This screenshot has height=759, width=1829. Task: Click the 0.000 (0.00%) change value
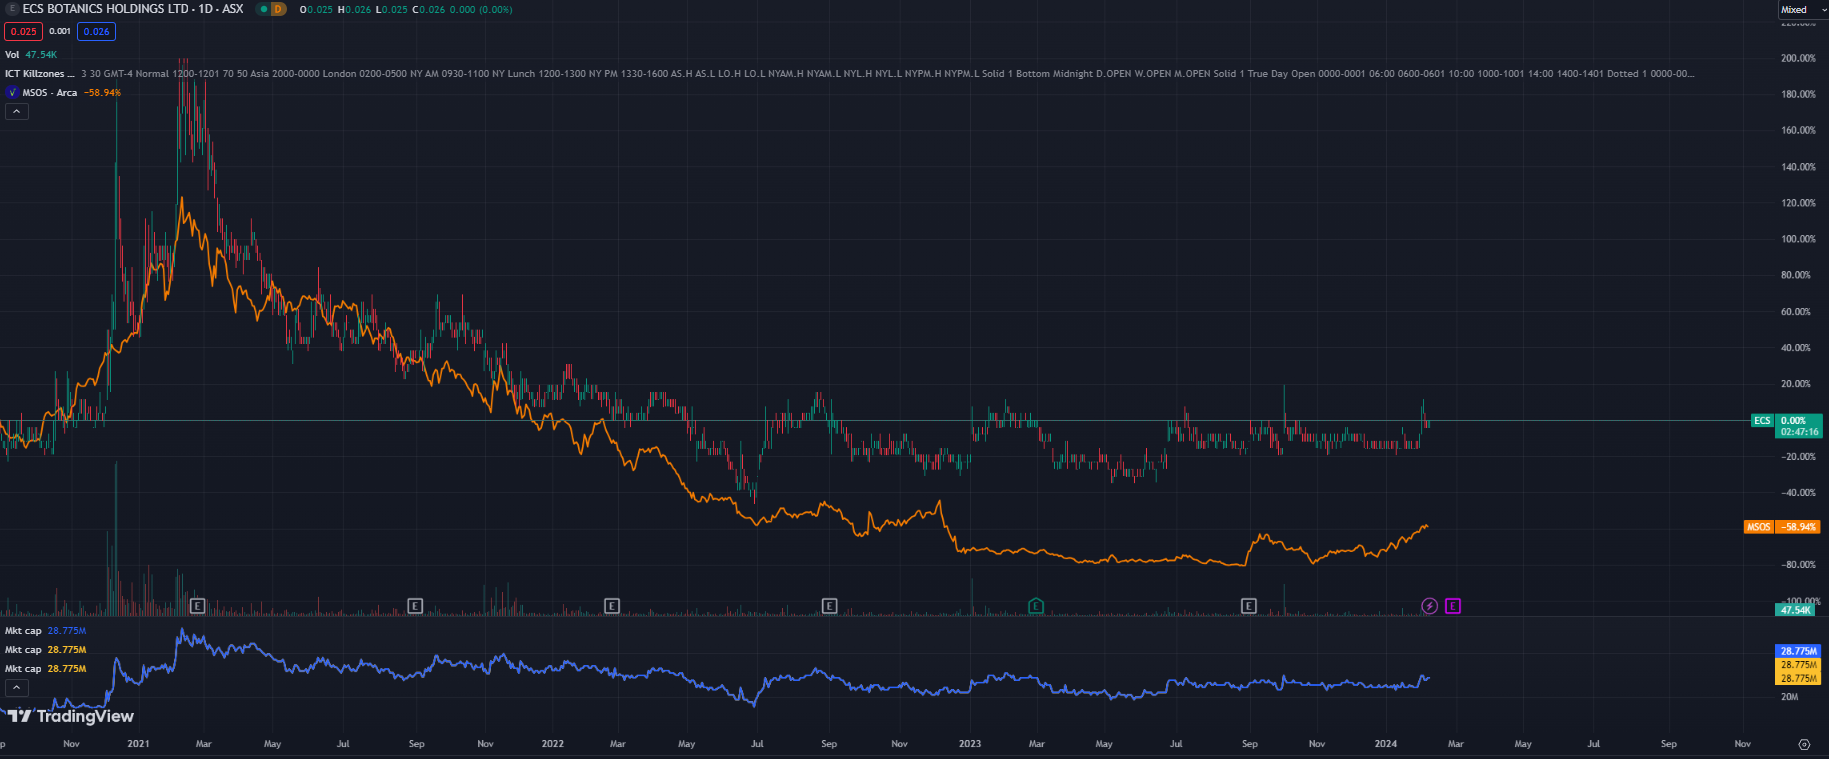(x=481, y=10)
